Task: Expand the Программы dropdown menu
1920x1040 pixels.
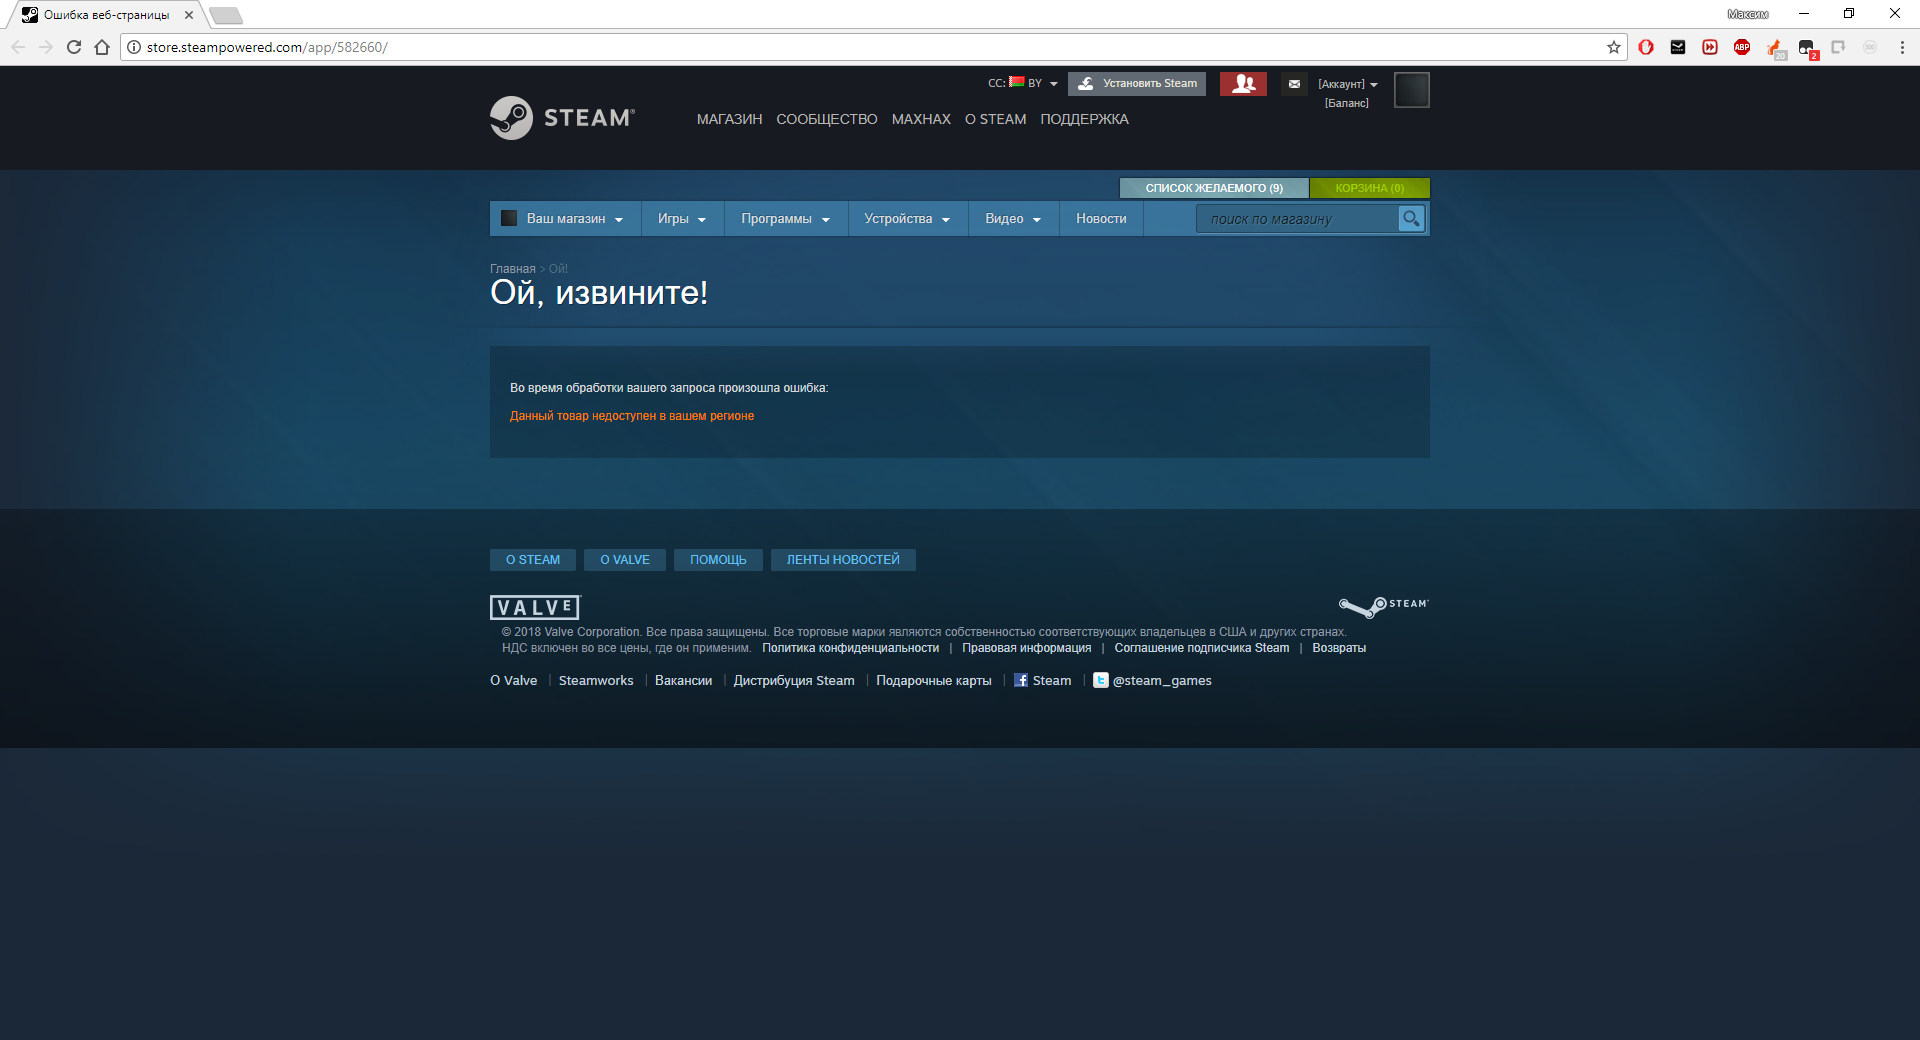Action: (786, 219)
